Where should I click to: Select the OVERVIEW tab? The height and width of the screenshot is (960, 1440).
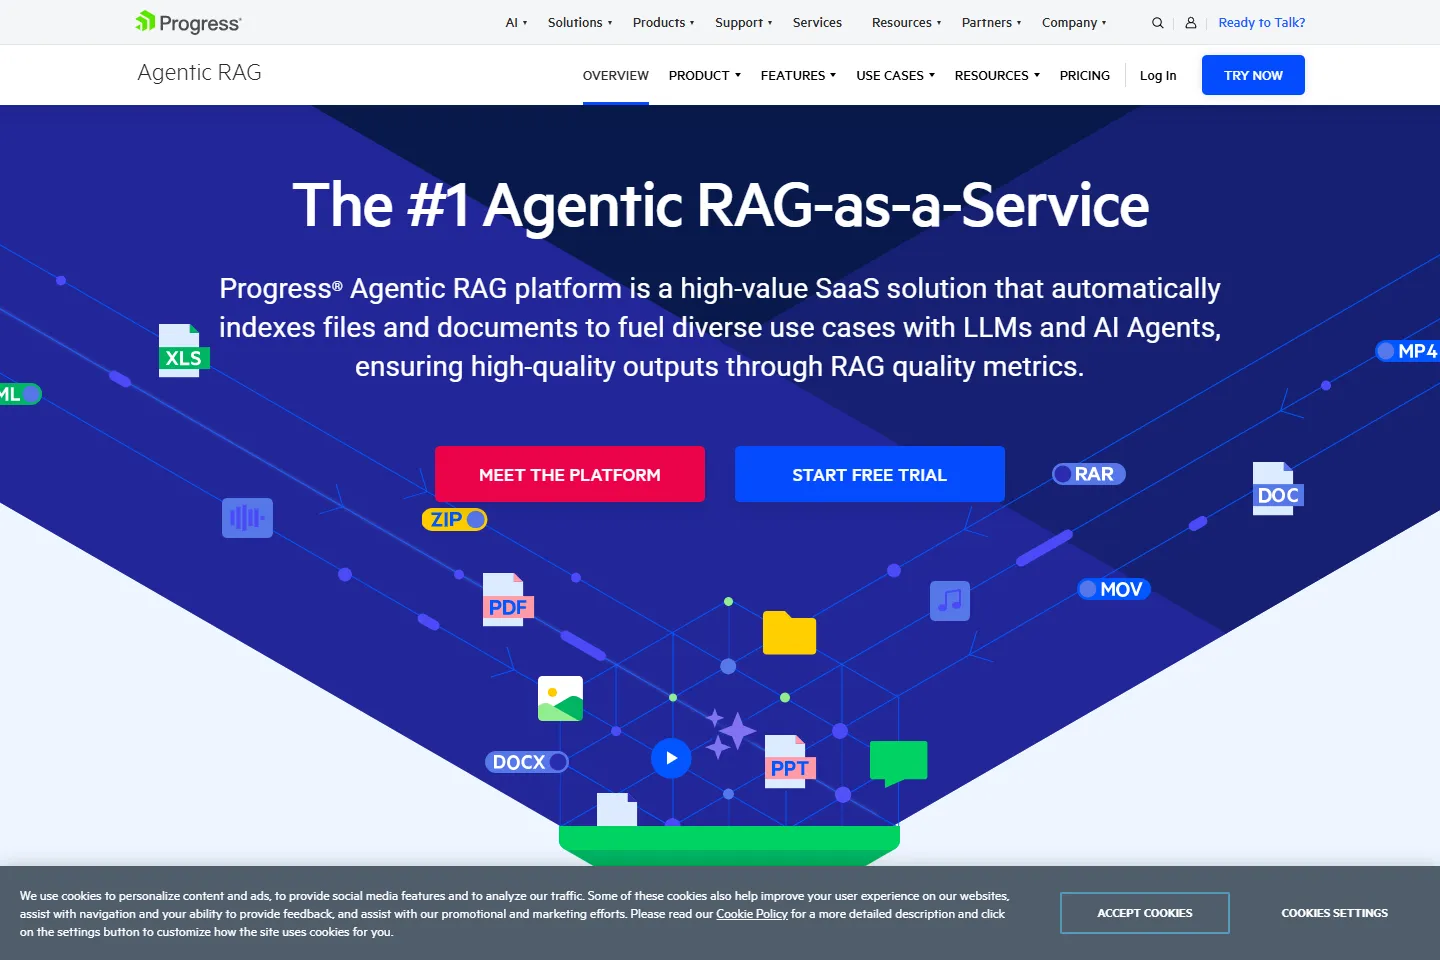(616, 75)
